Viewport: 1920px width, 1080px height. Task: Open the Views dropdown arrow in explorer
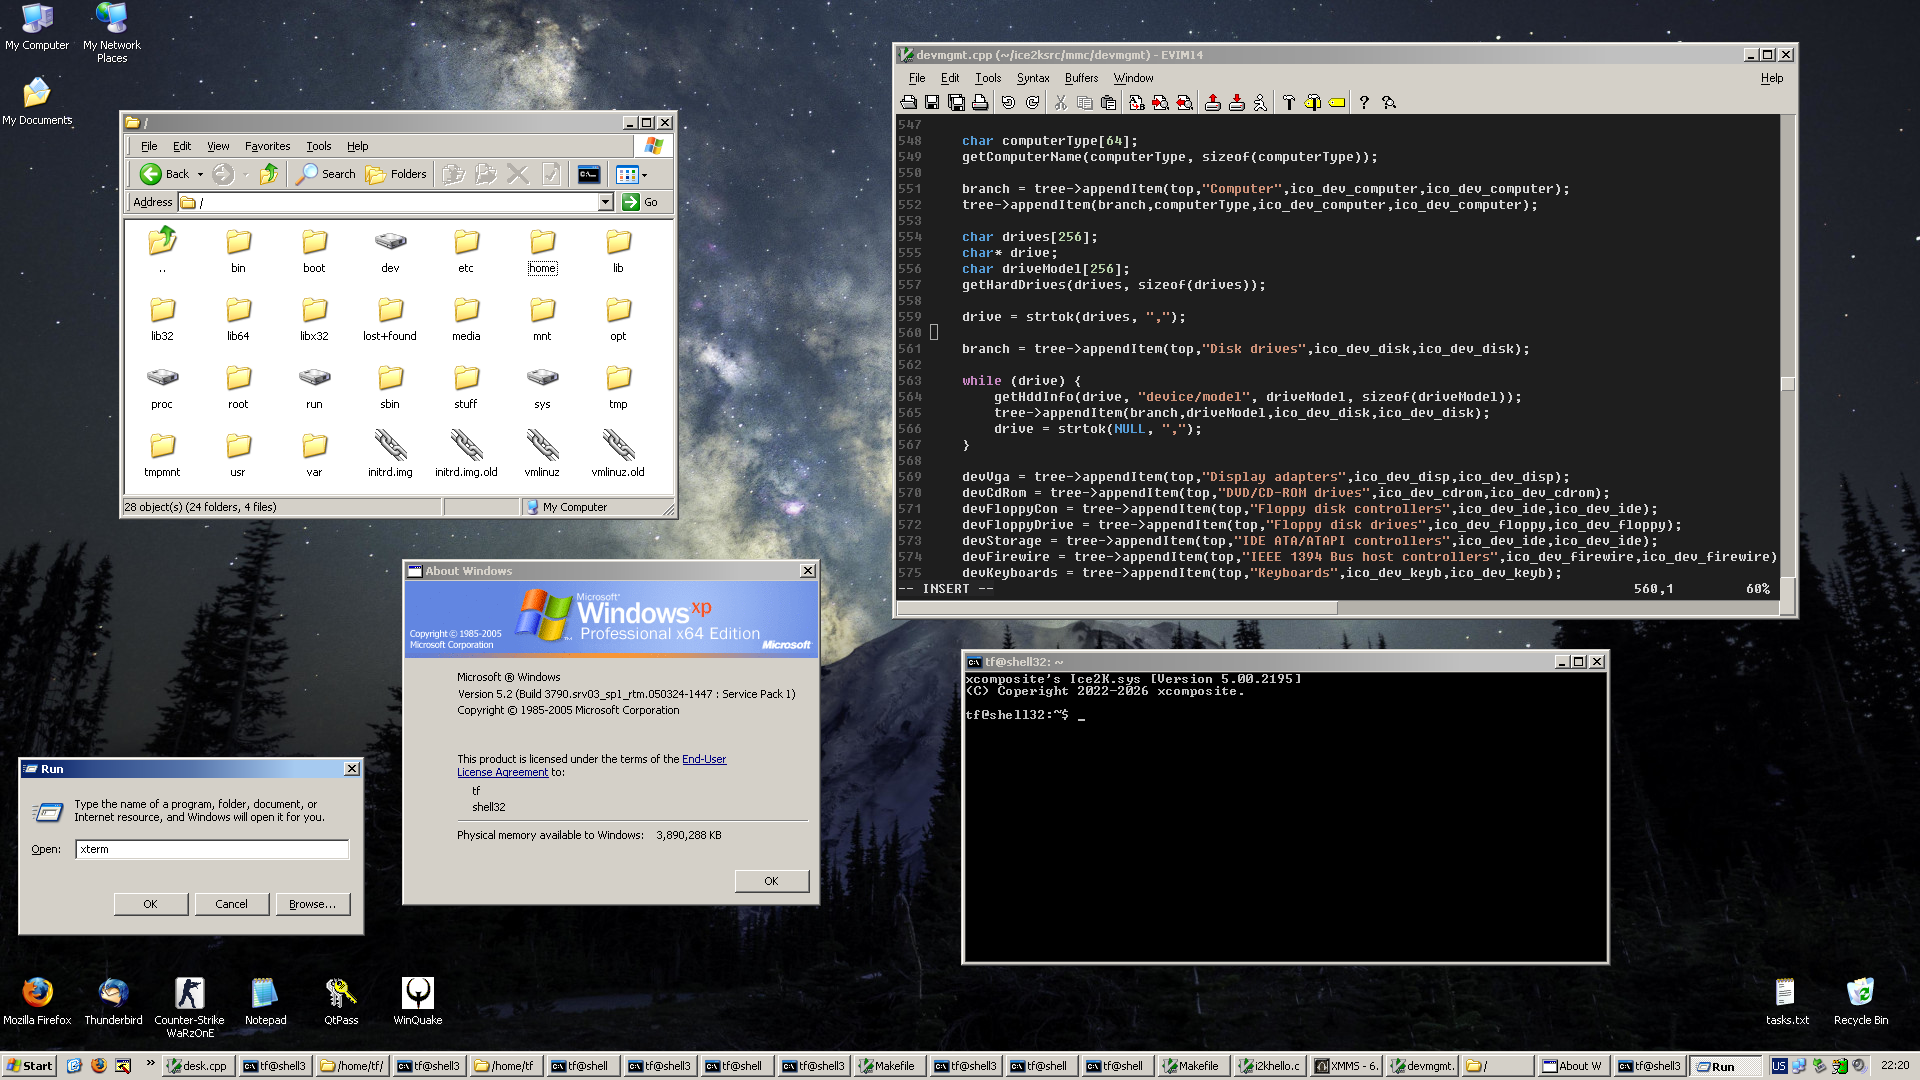coord(644,175)
